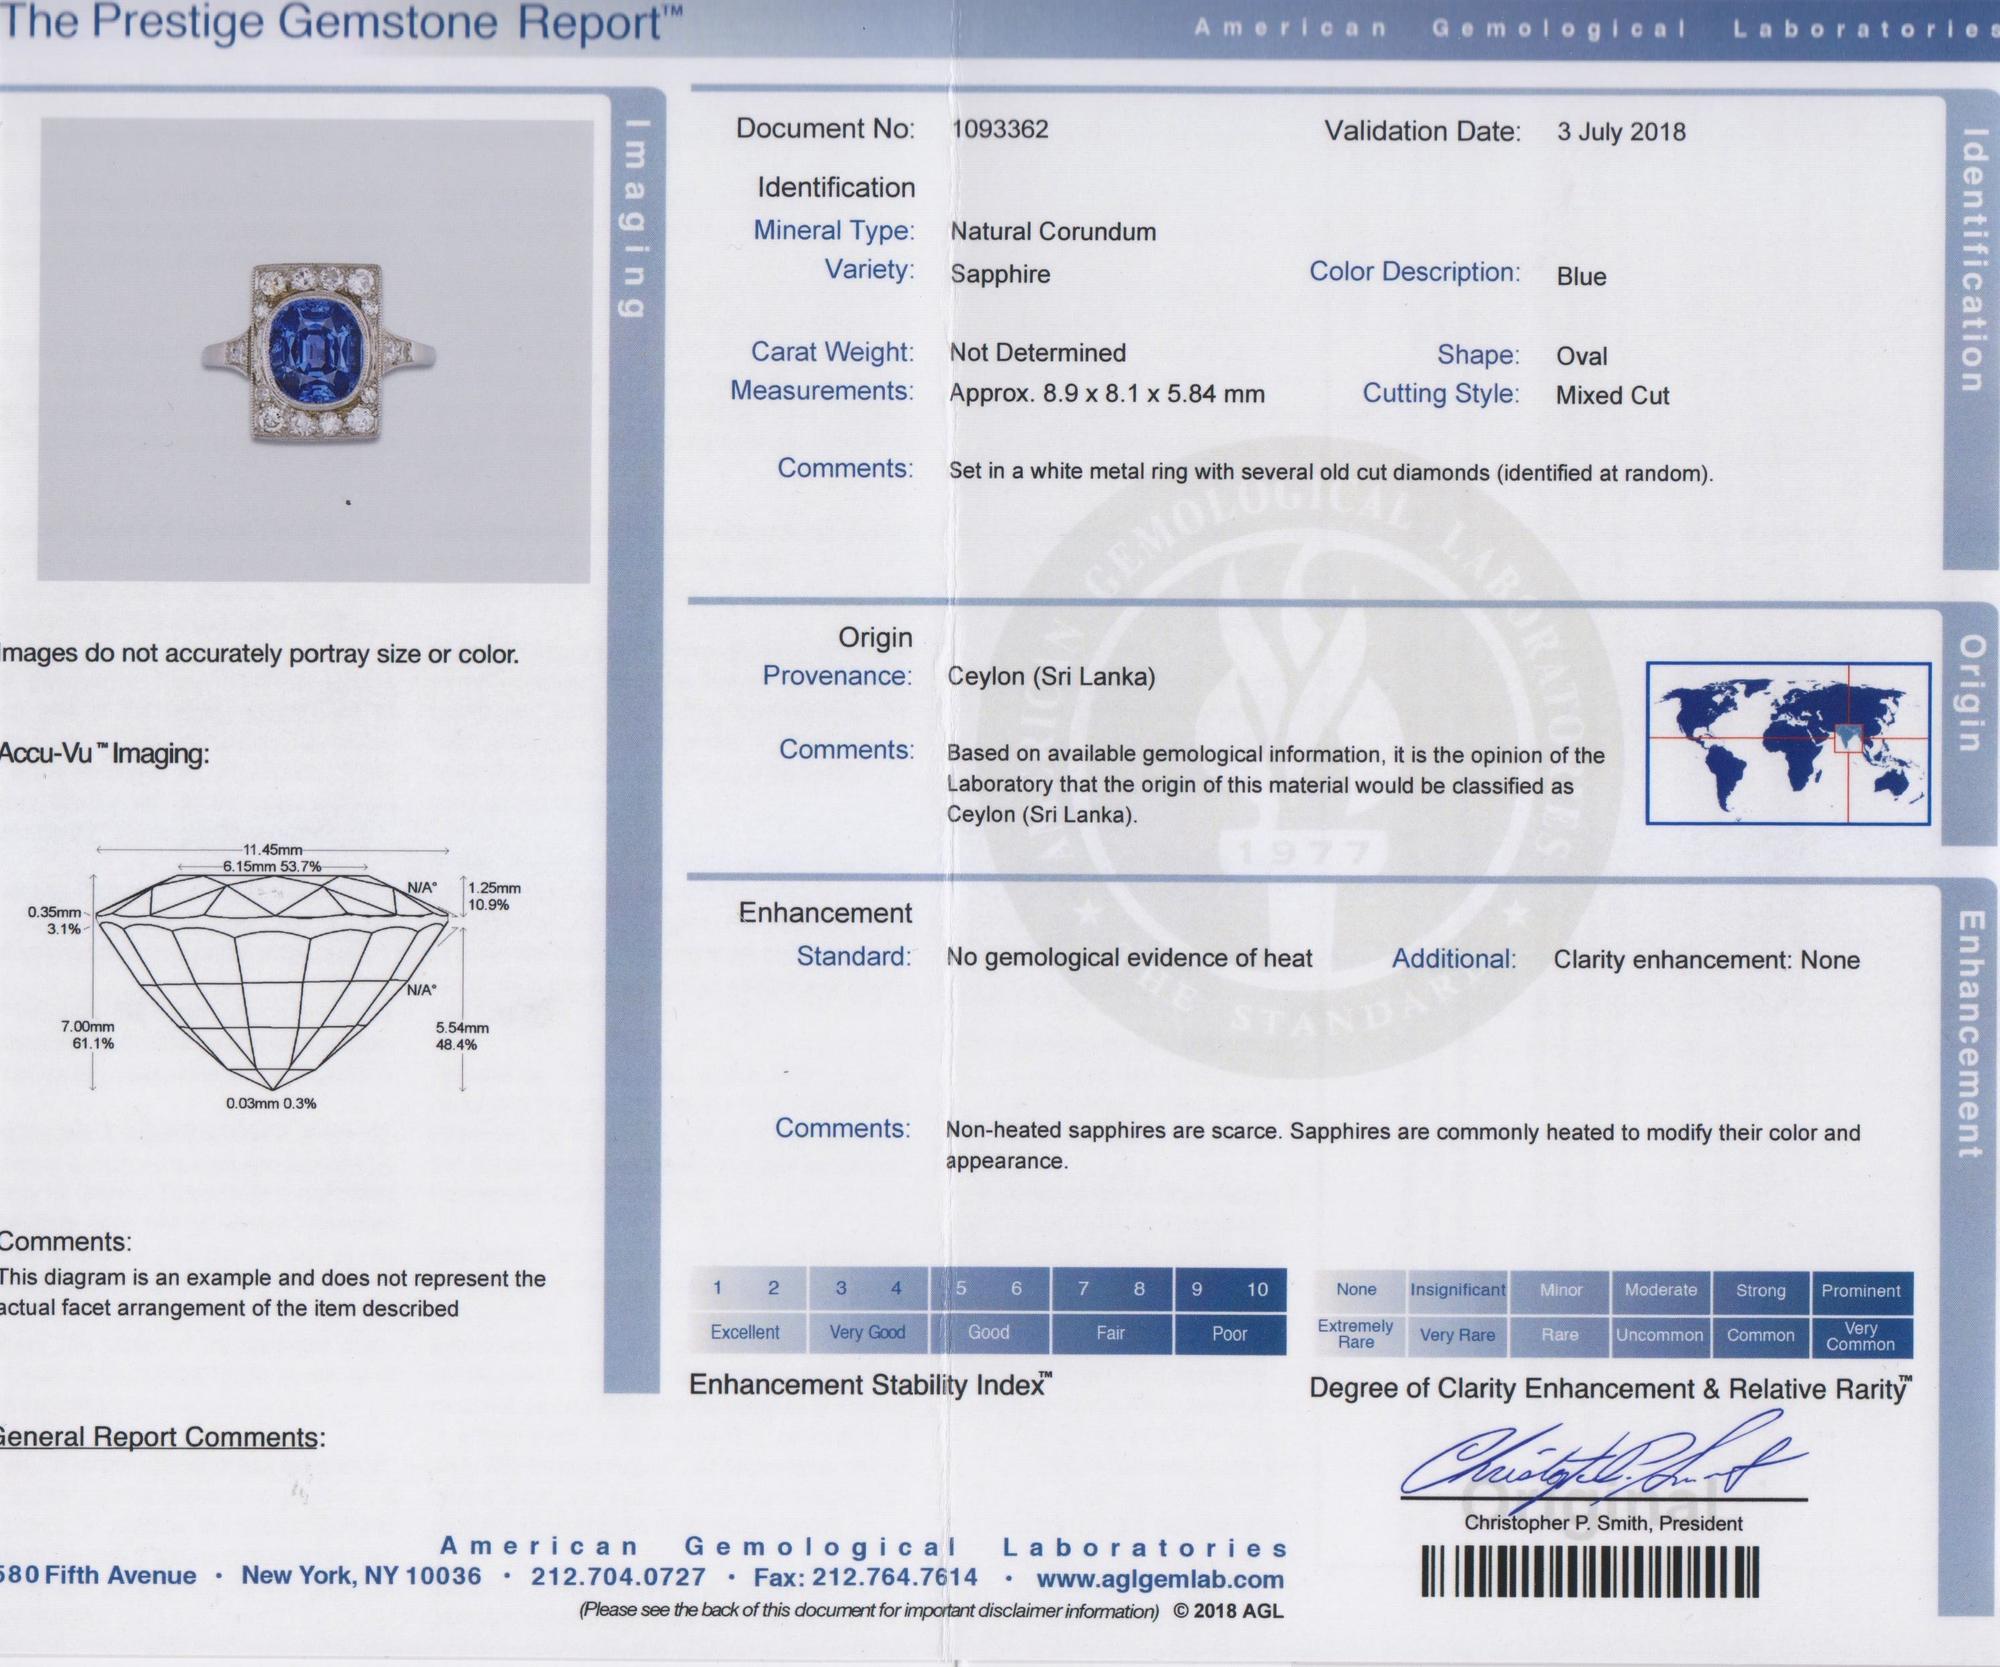The height and width of the screenshot is (1667, 2000).
Task: Click the Poor stability index cell
Action: pyautogui.click(x=1230, y=1334)
